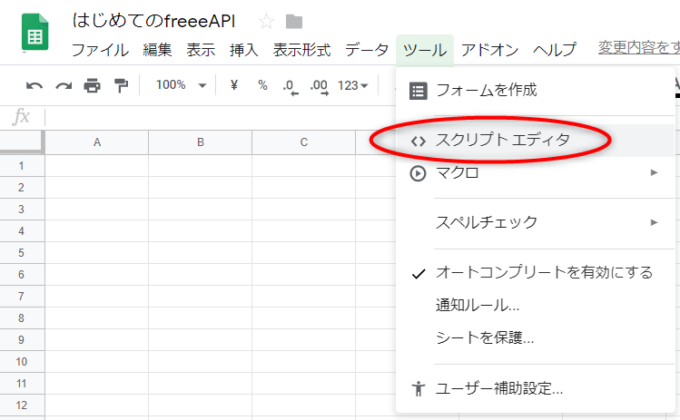Rename the はじめてのfreeeAPI title
This screenshot has width=680, height=420.
tap(154, 21)
